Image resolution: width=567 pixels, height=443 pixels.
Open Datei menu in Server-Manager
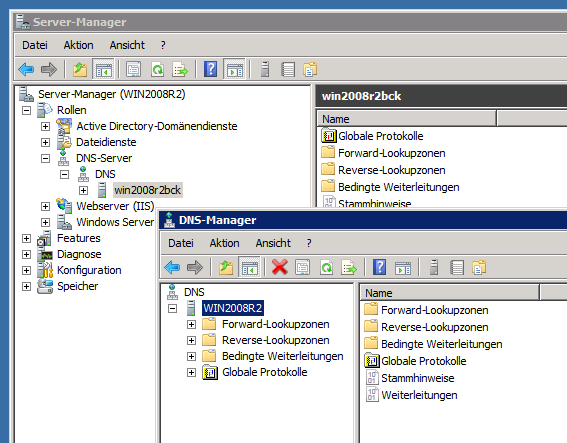pyautogui.click(x=35, y=45)
